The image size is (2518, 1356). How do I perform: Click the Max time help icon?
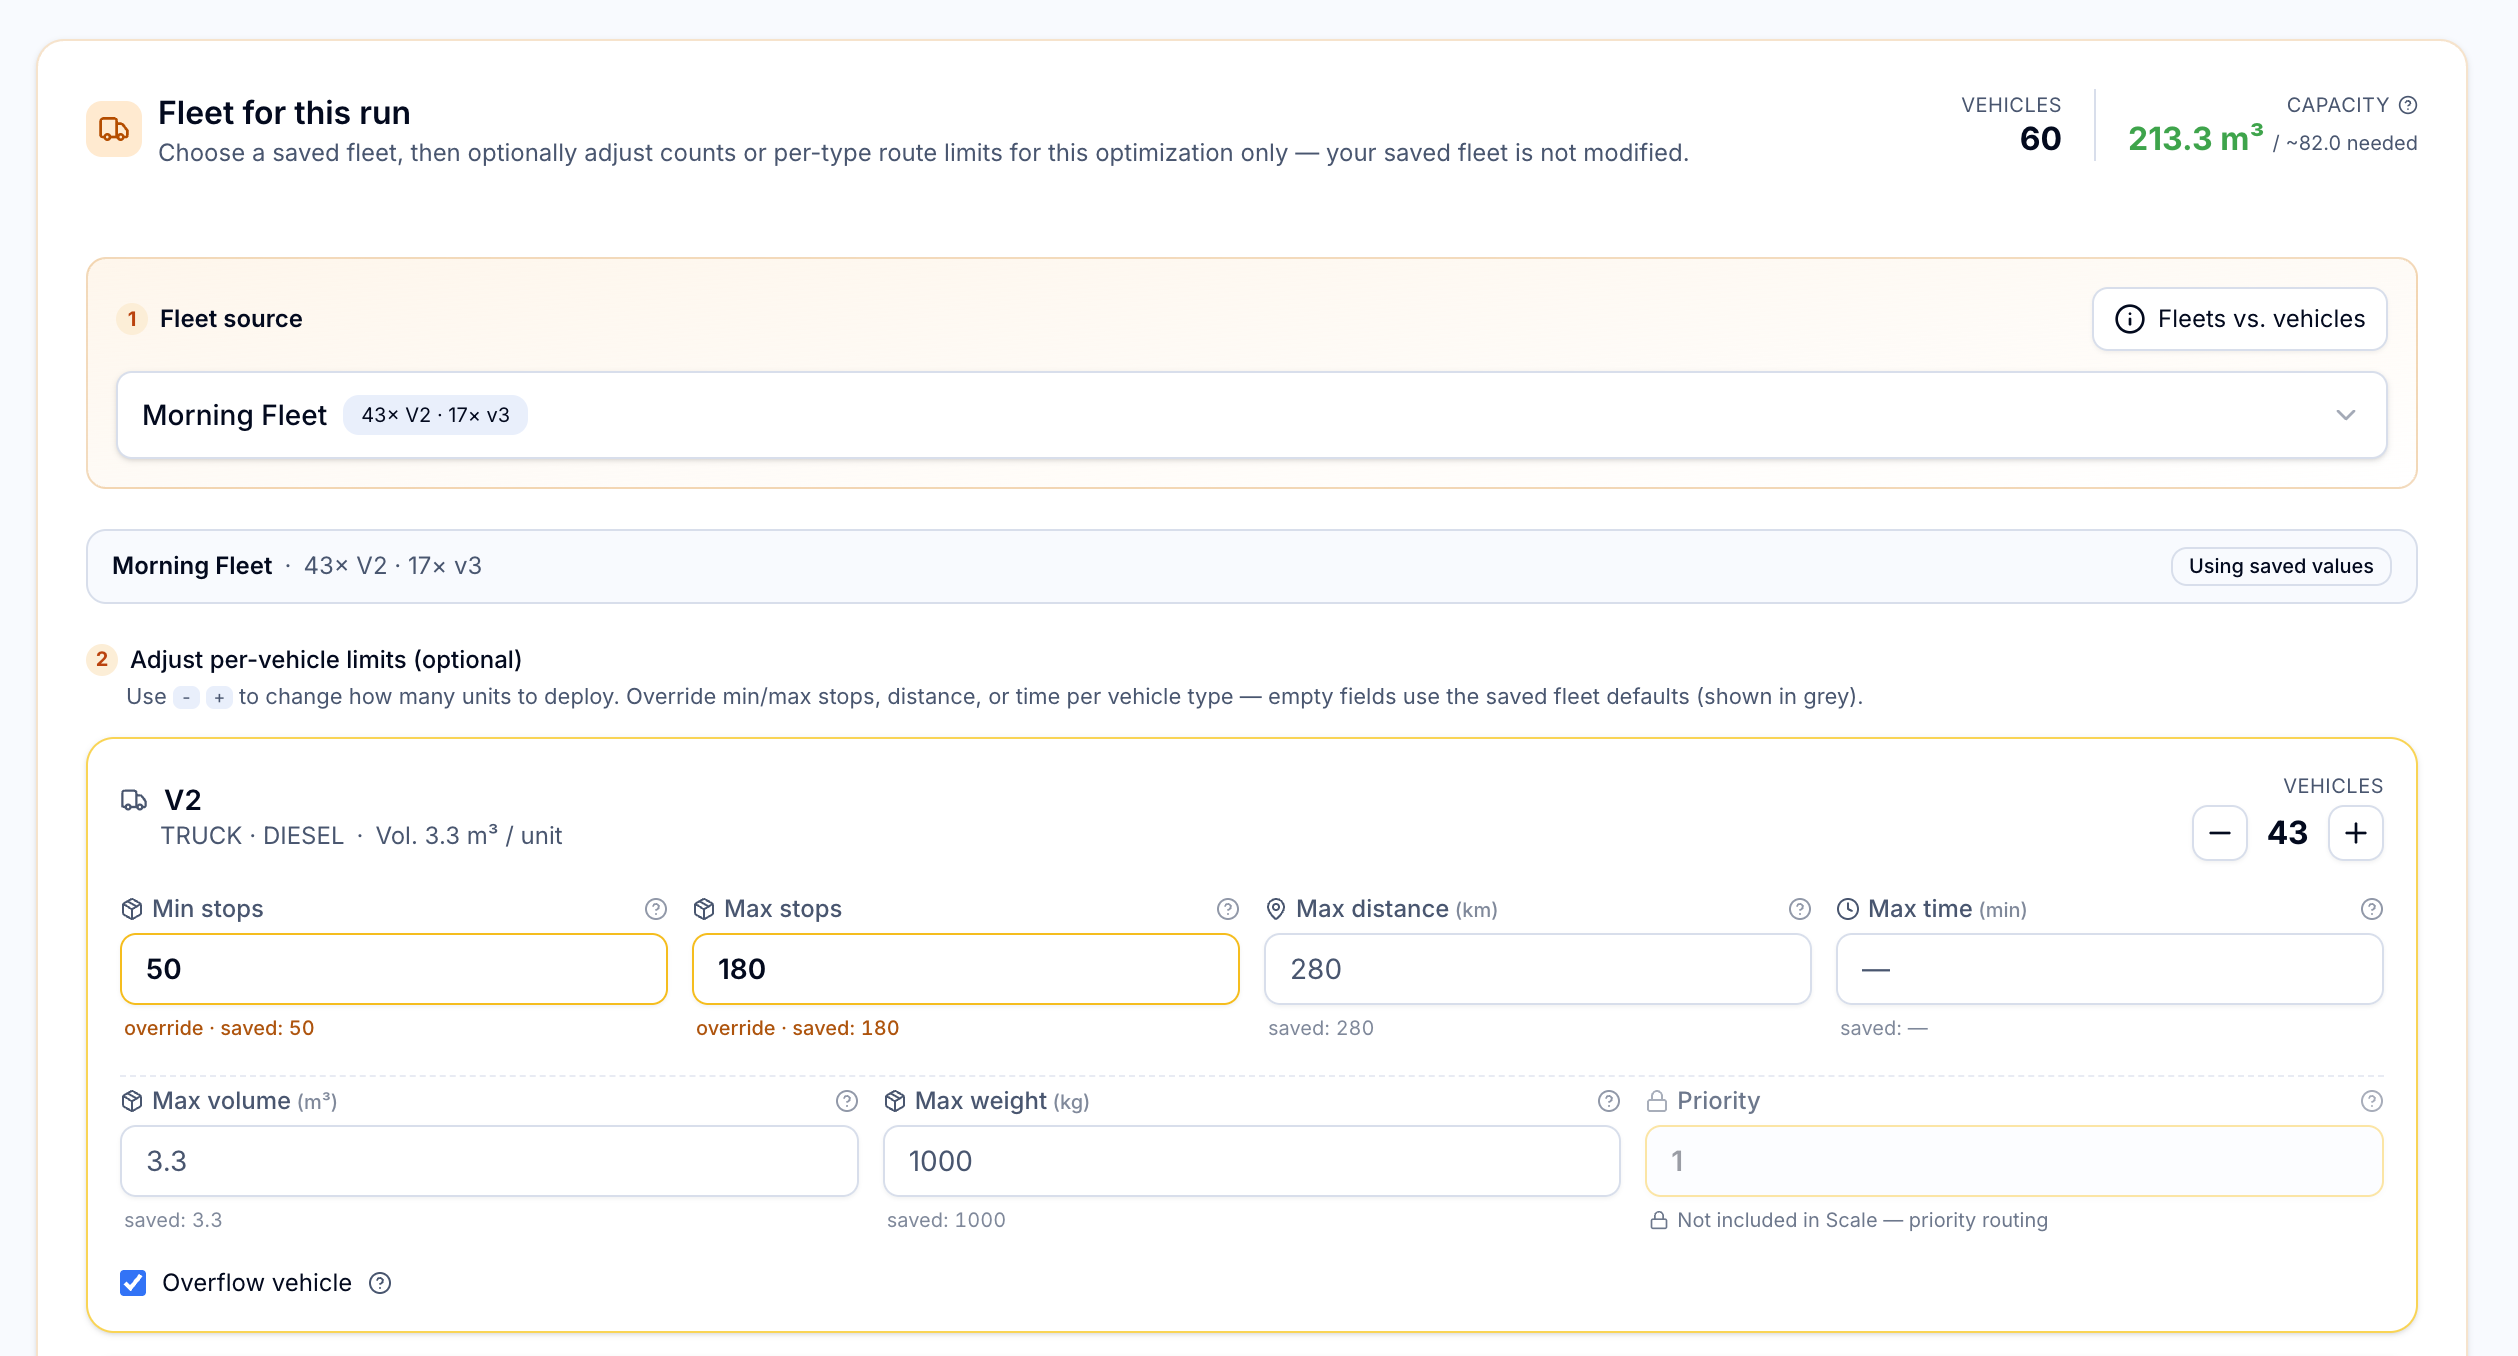tap(2372, 909)
